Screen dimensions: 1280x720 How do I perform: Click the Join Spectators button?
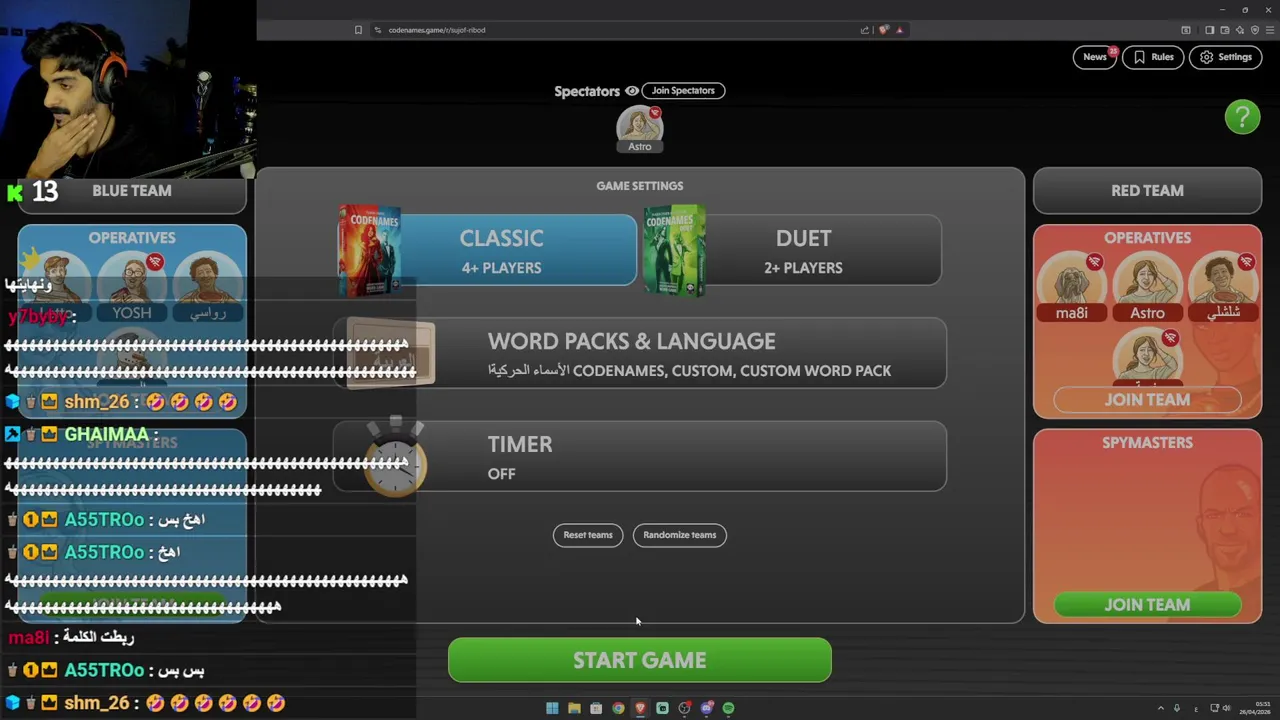tap(683, 91)
